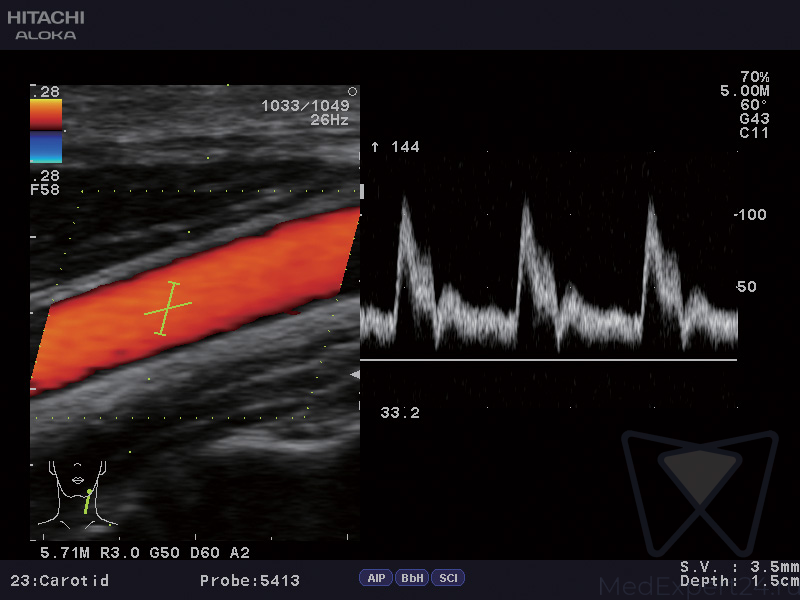Click the green sample volume caliper cross
The width and height of the screenshot is (800, 600).
click(168, 308)
